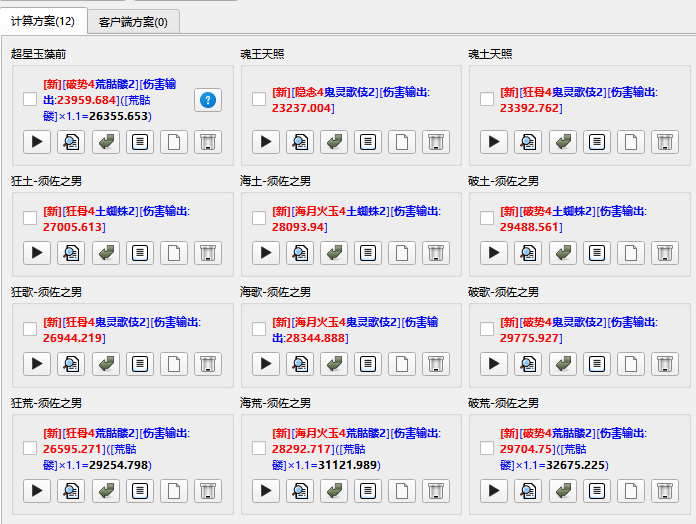The width and height of the screenshot is (696, 524).
Task: Click the green return arrow in 超星玉藻前
Action: 106,142
